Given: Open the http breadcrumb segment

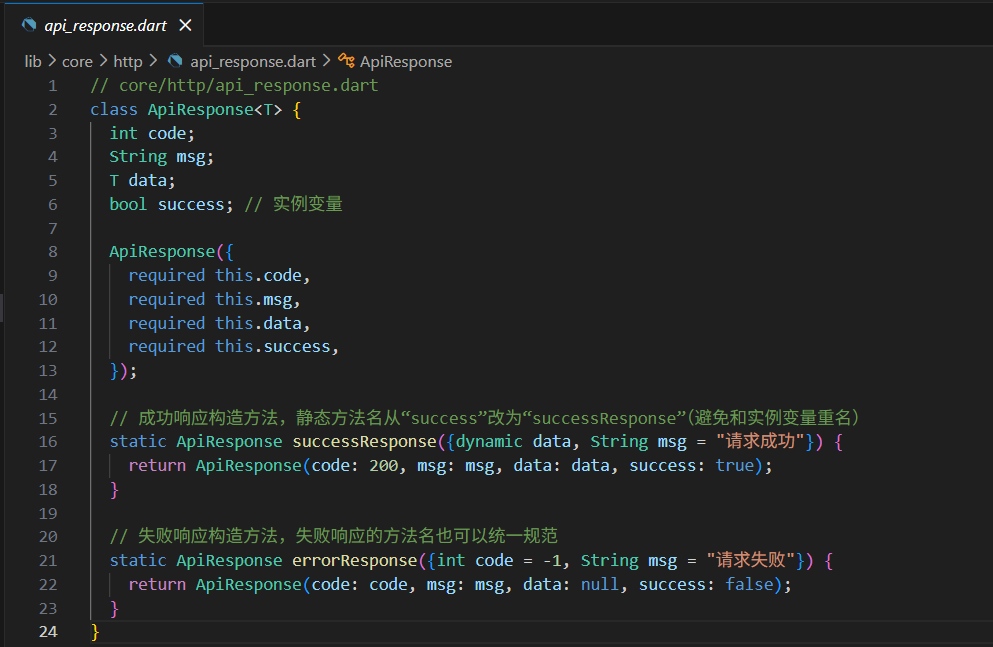Looking at the screenshot, I should pyautogui.click(x=128, y=61).
